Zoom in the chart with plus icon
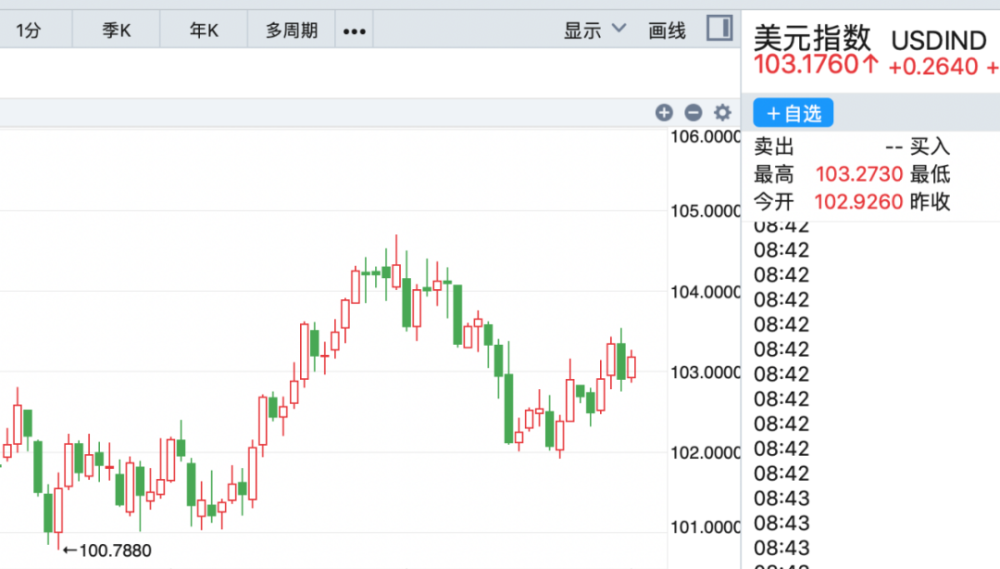Viewport: 1000px width, 569px height. [x=664, y=113]
